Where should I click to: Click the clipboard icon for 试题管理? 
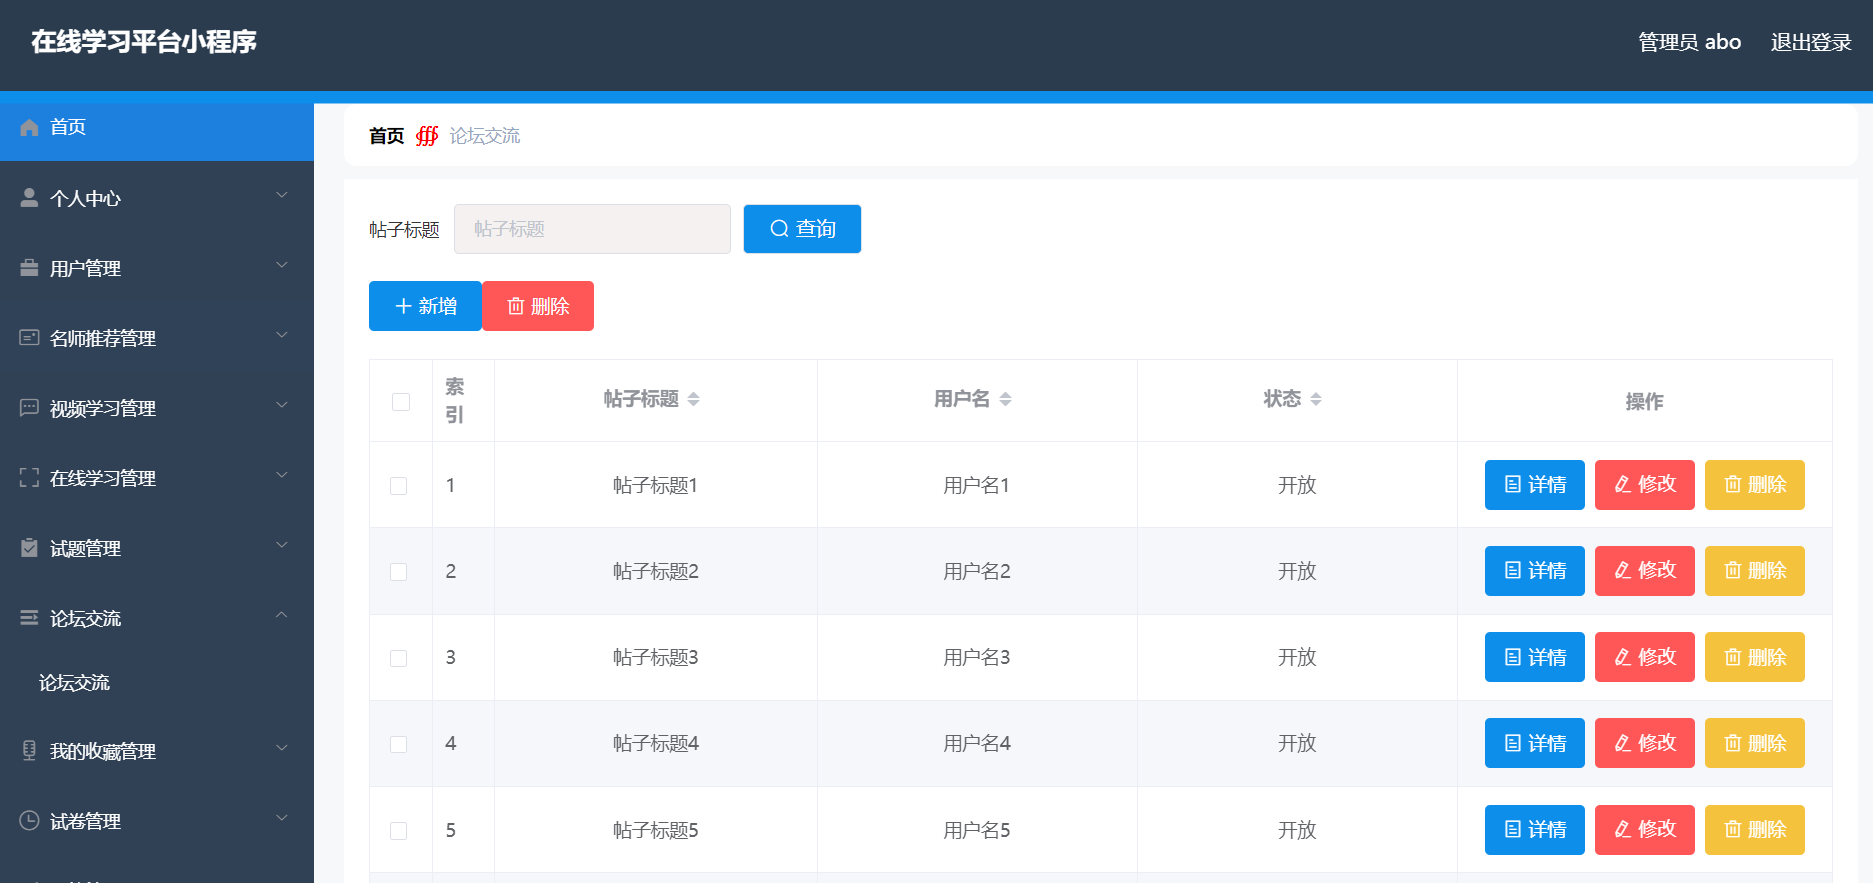click(x=29, y=548)
